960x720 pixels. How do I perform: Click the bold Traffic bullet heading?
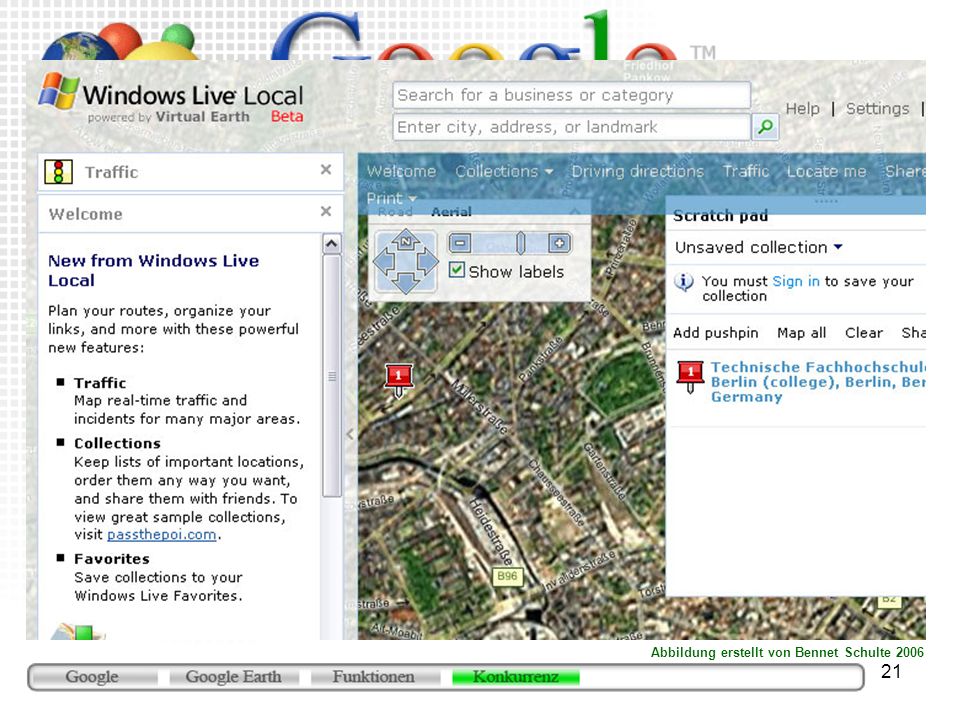pyautogui.click(x=100, y=383)
